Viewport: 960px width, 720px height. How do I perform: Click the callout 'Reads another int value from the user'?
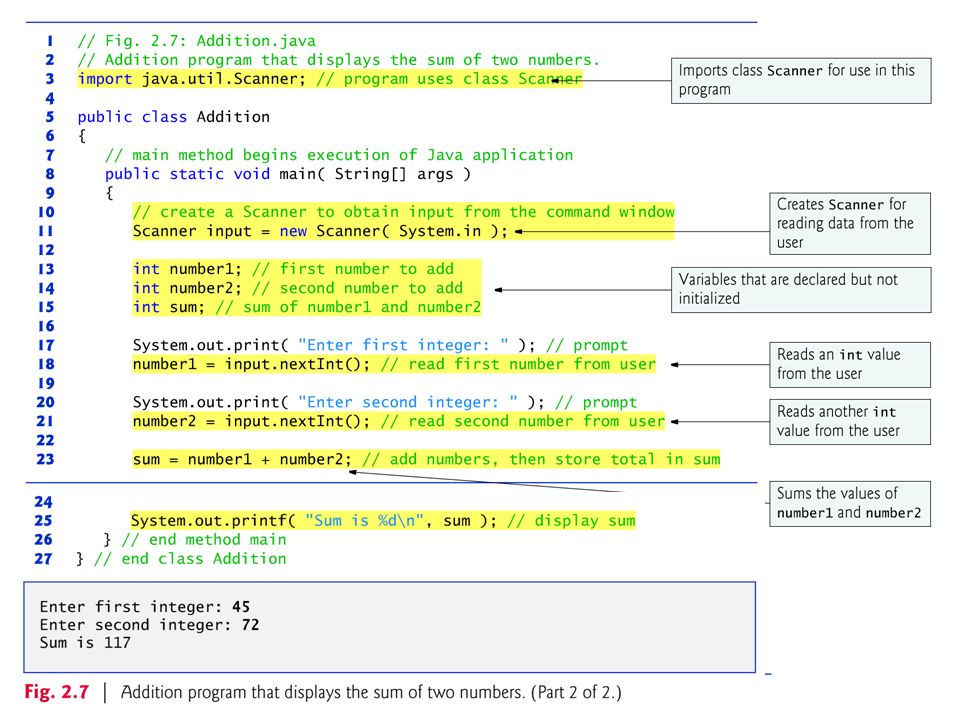tap(850, 422)
